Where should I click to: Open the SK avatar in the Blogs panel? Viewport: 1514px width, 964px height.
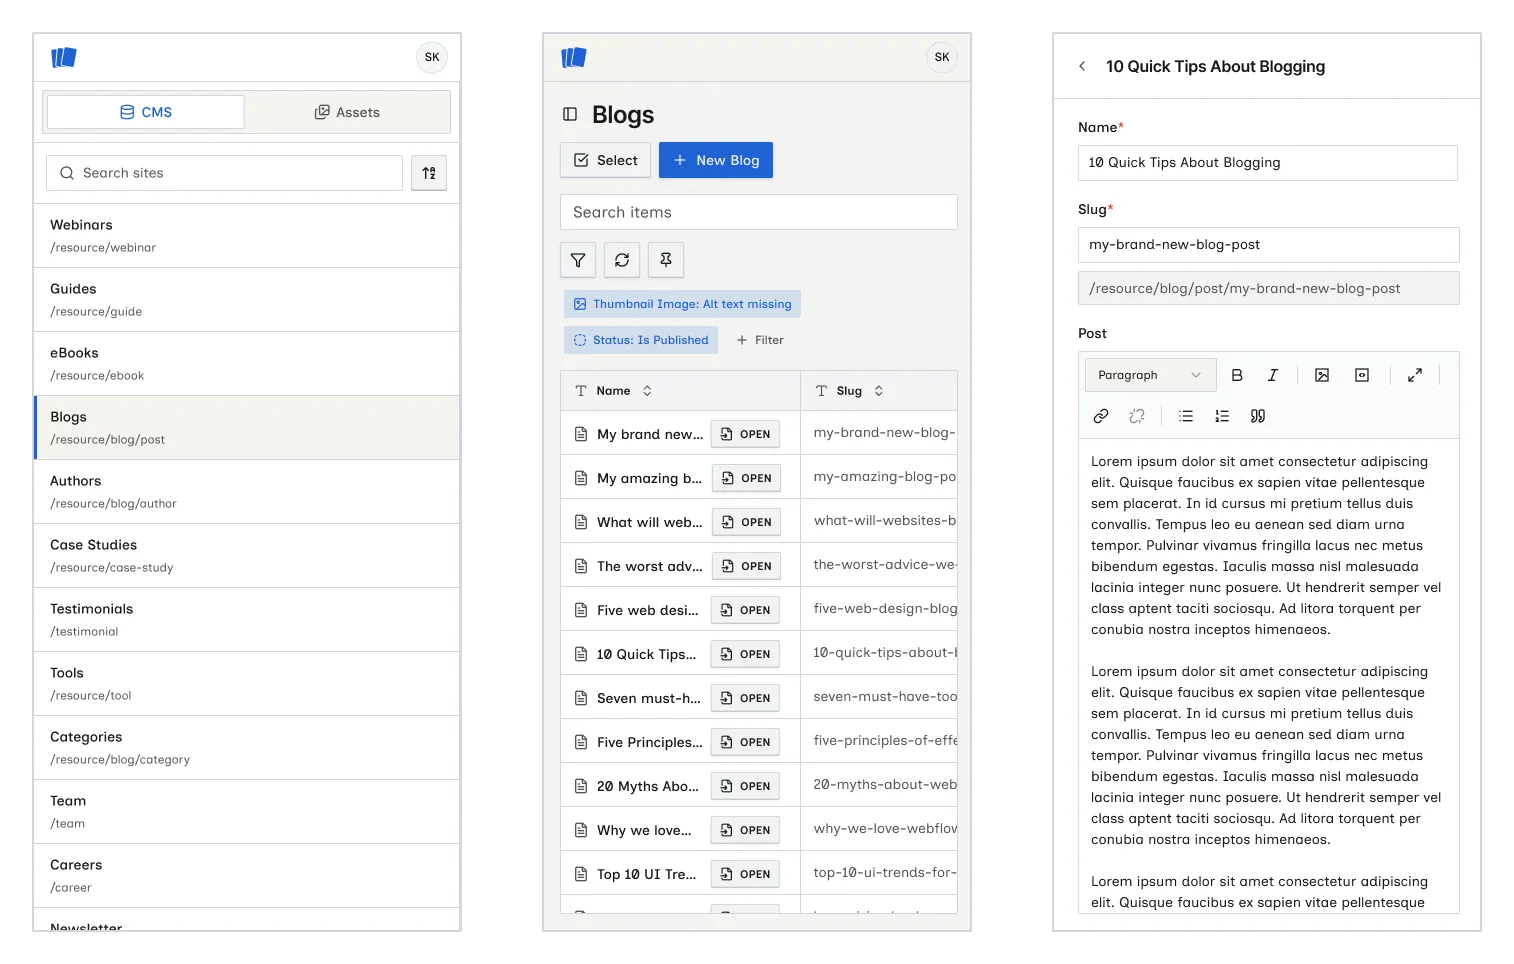[x=942, y=57]
